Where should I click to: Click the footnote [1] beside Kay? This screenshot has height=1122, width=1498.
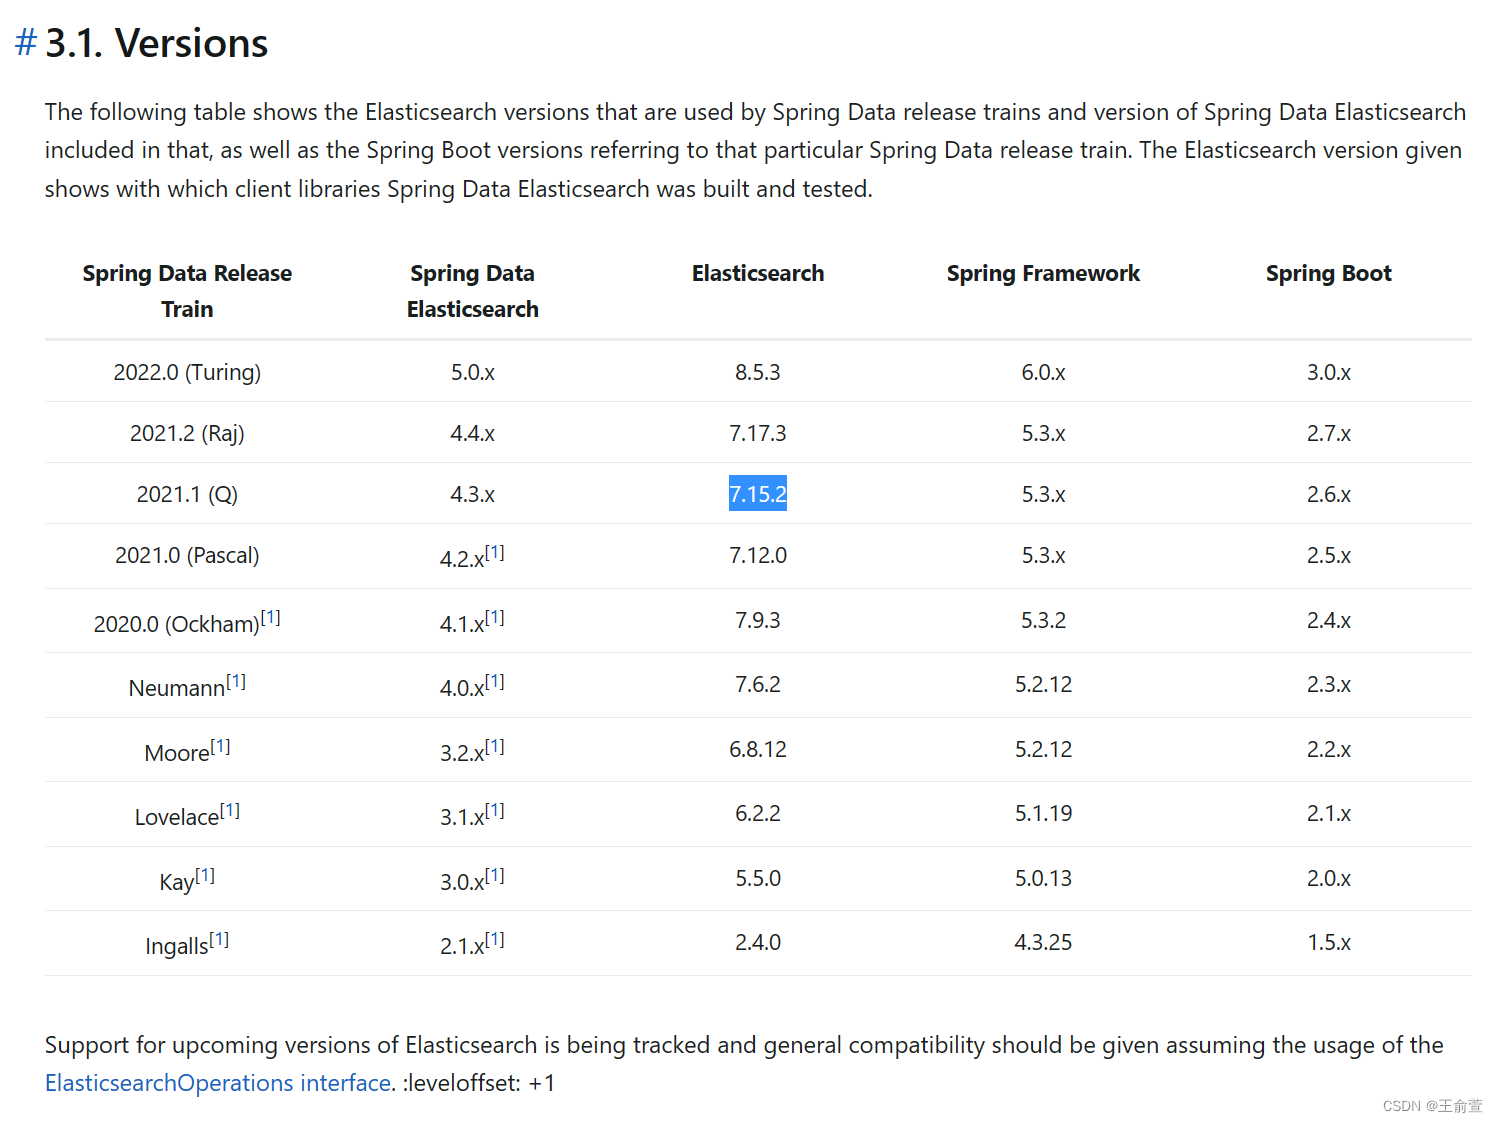205,875
